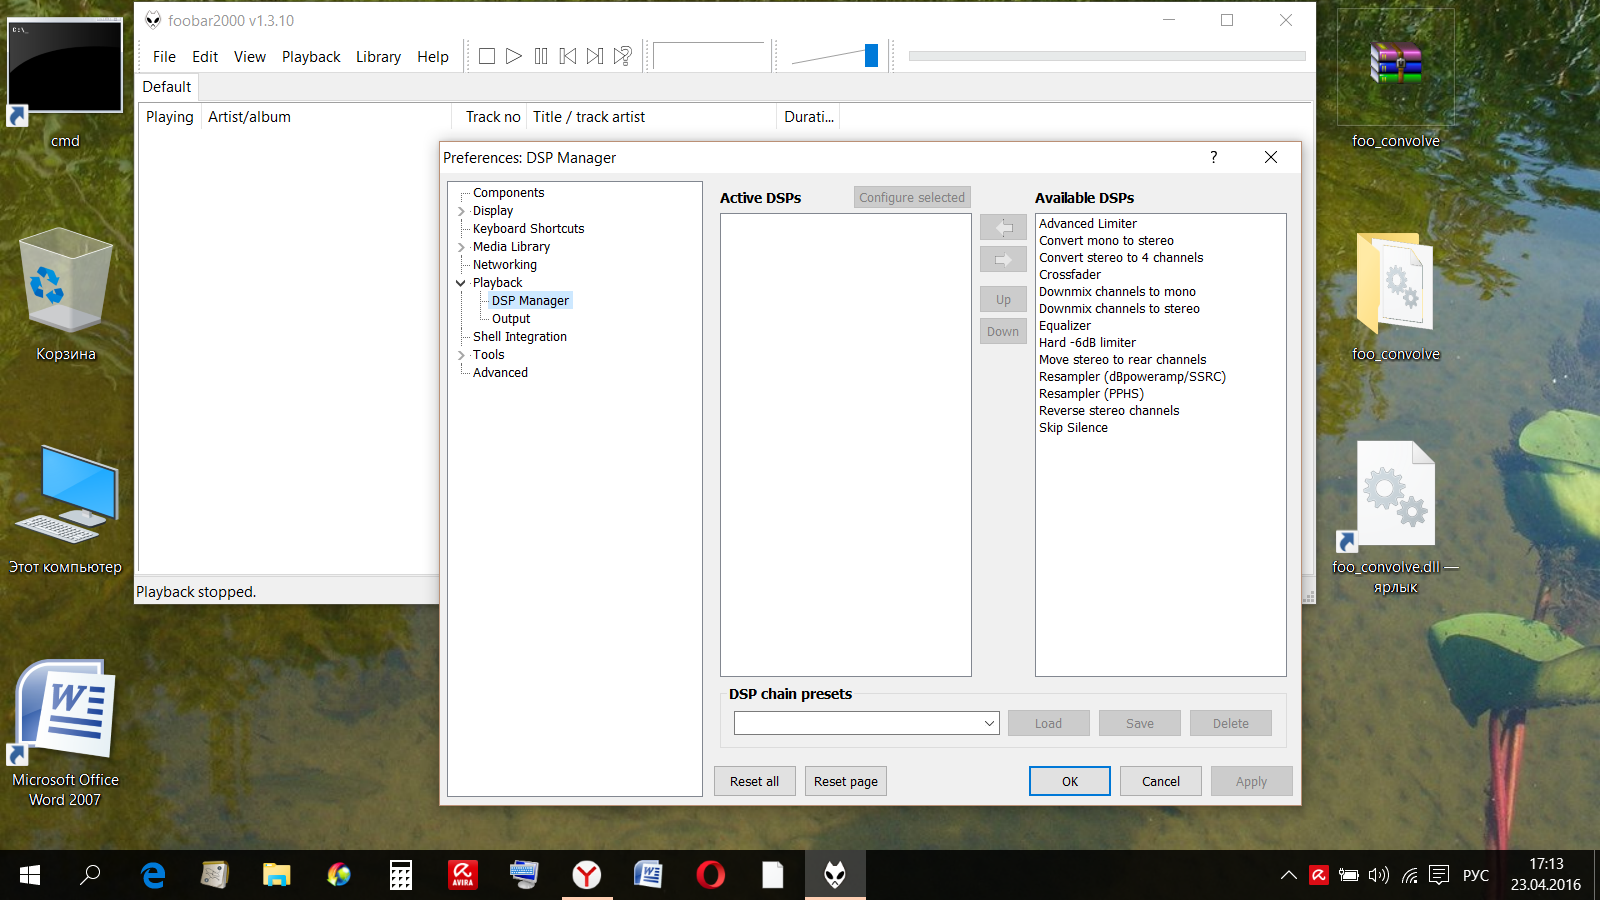This screenshot has height=900, width=1600.
Task: Click the Stop playback button
Action: pyautogui.click(x=487, y=56)
